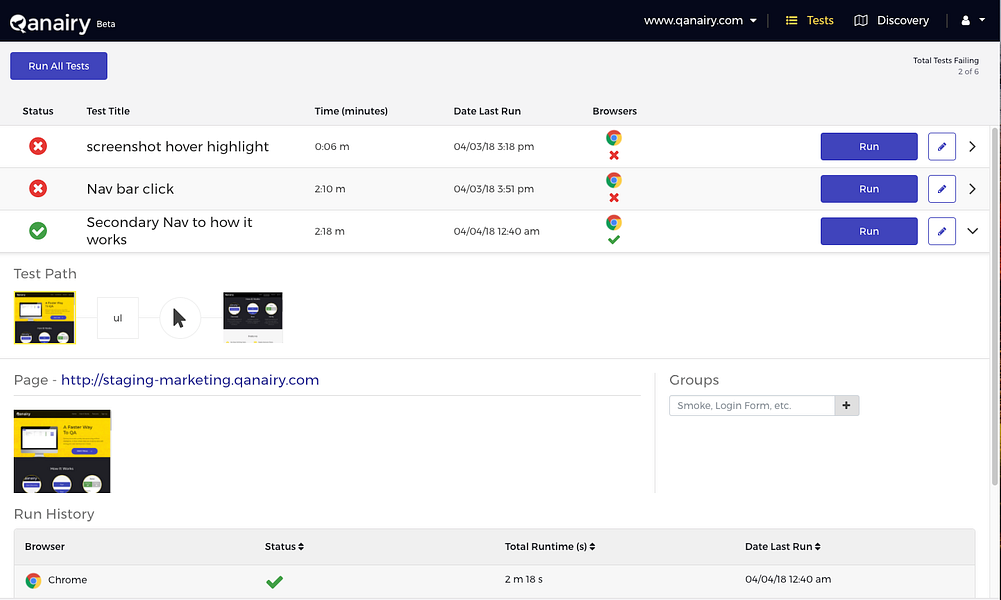Select the dark result page thumbnail in Test Path
1001x600 pixels.
(253, 317)
